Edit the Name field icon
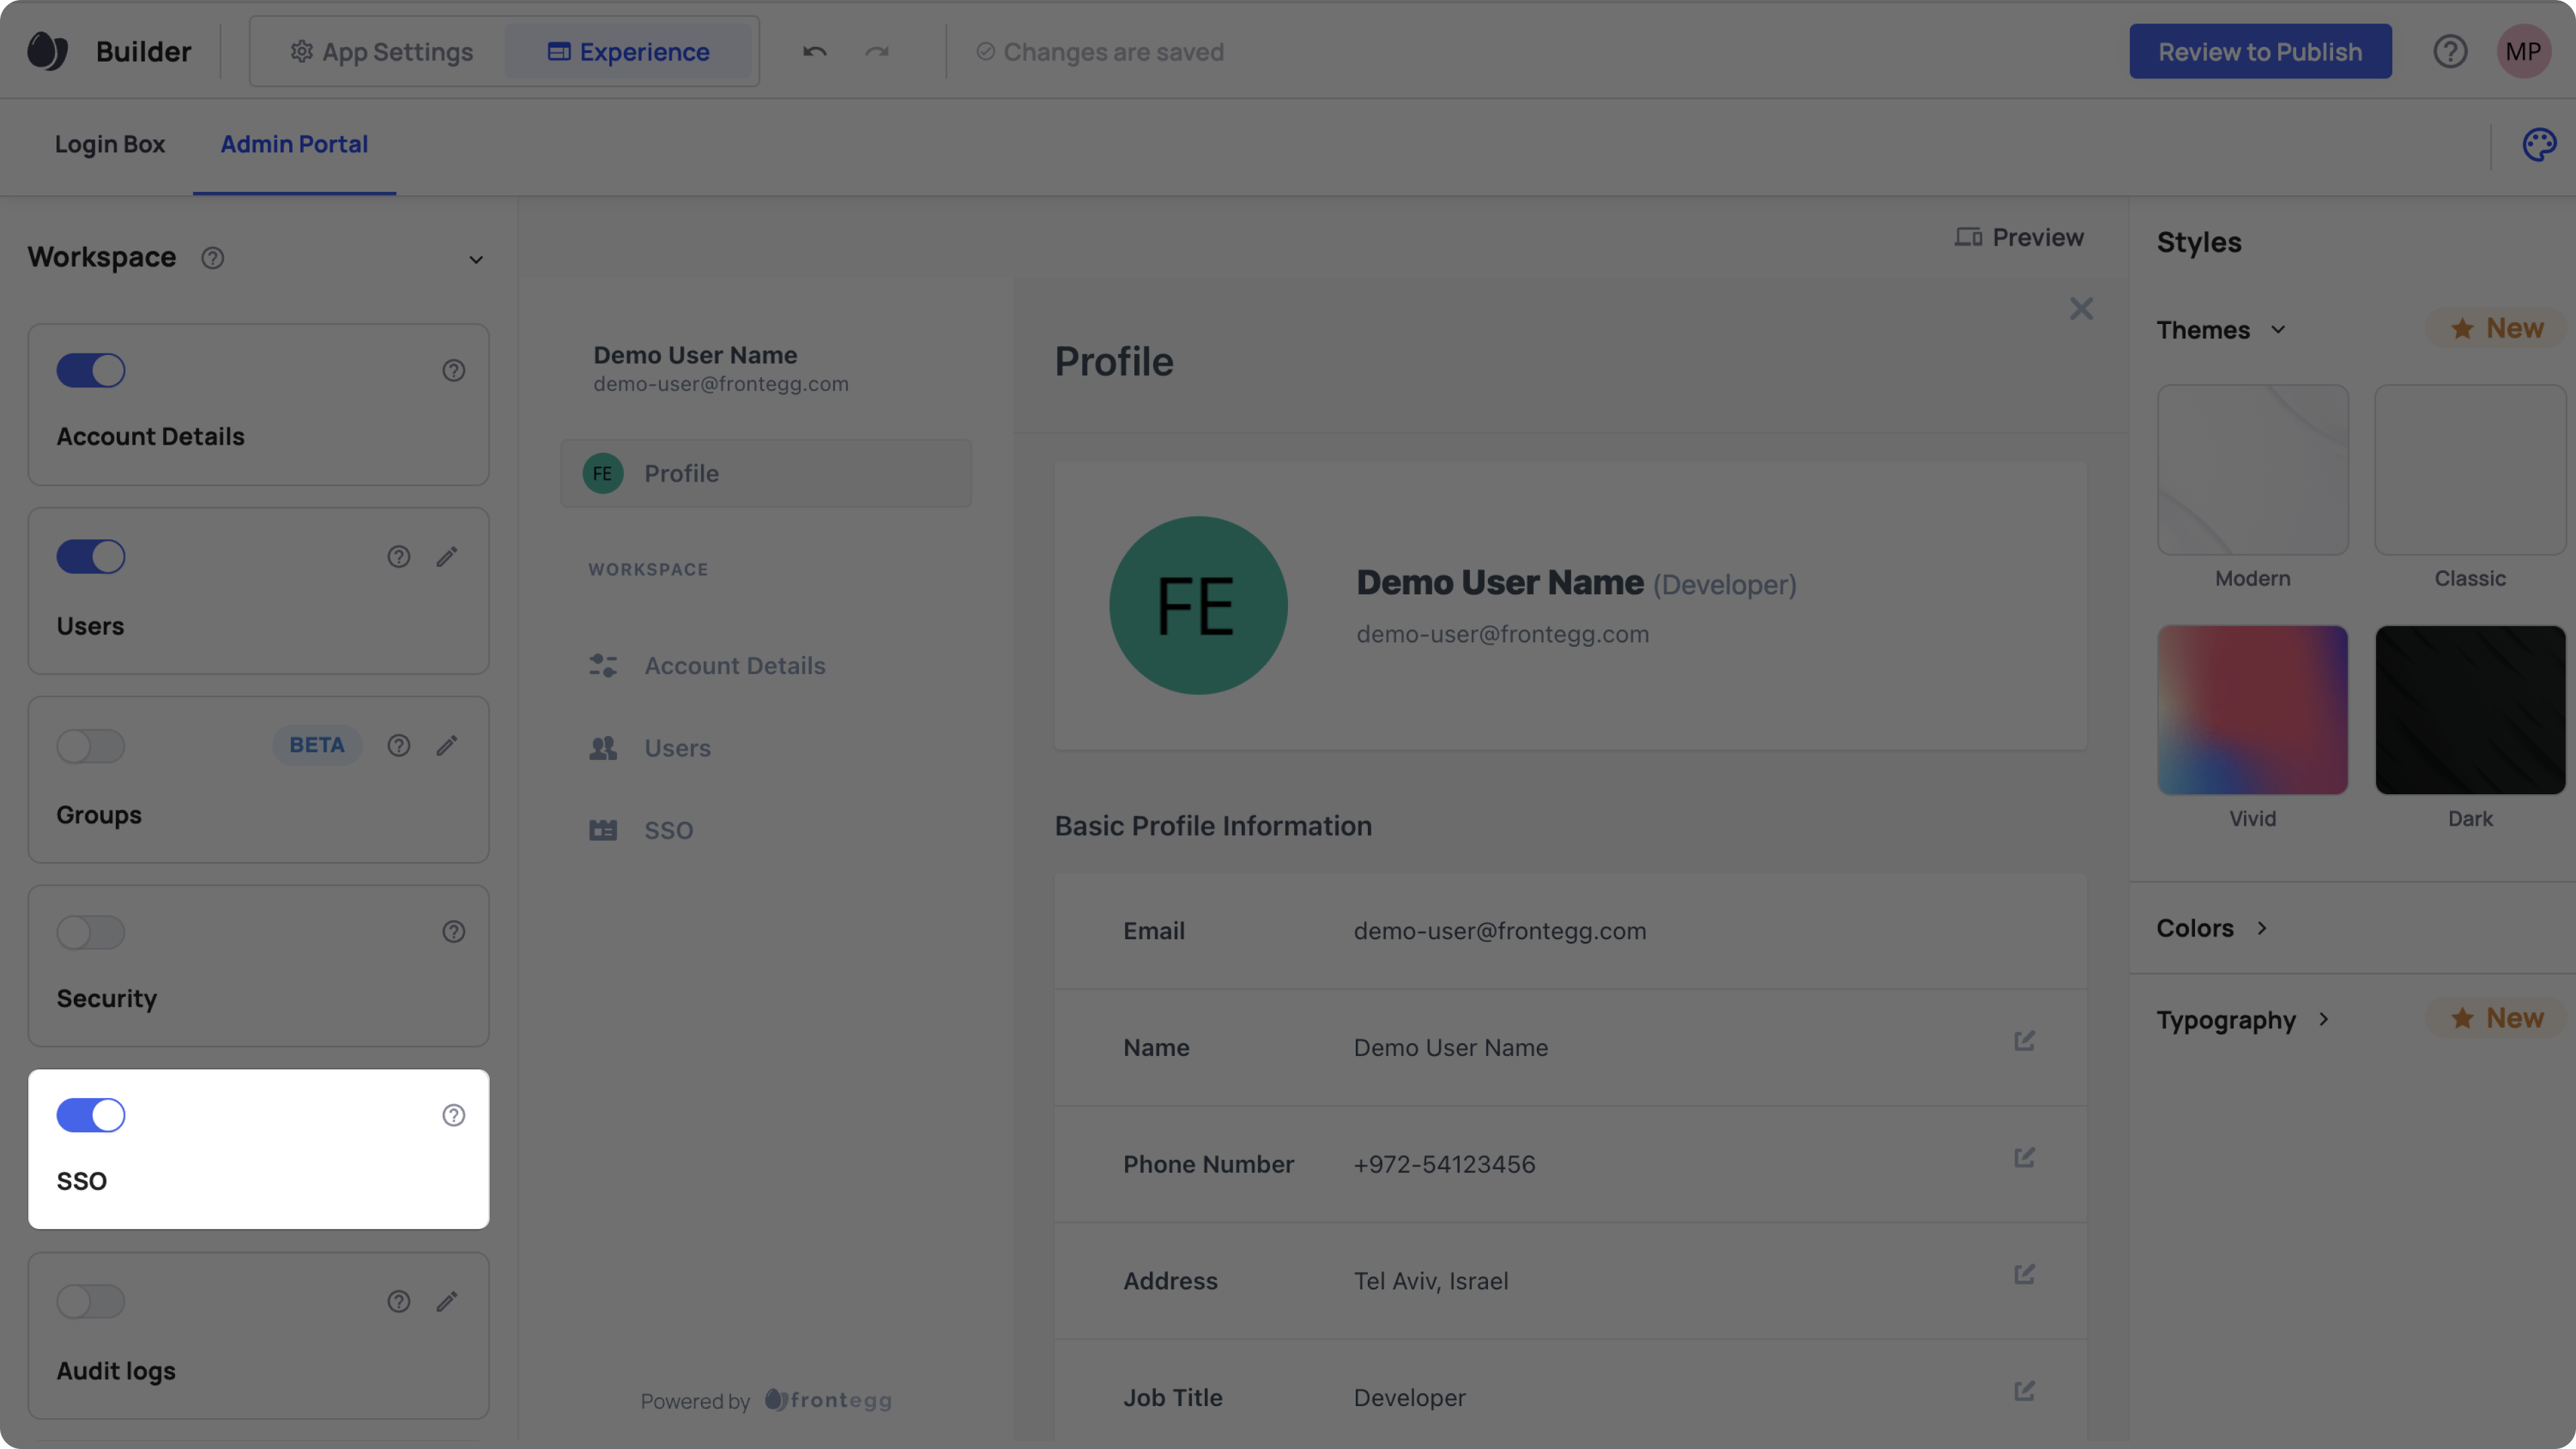The image size is (2576, 1449). (2024, 1041)
